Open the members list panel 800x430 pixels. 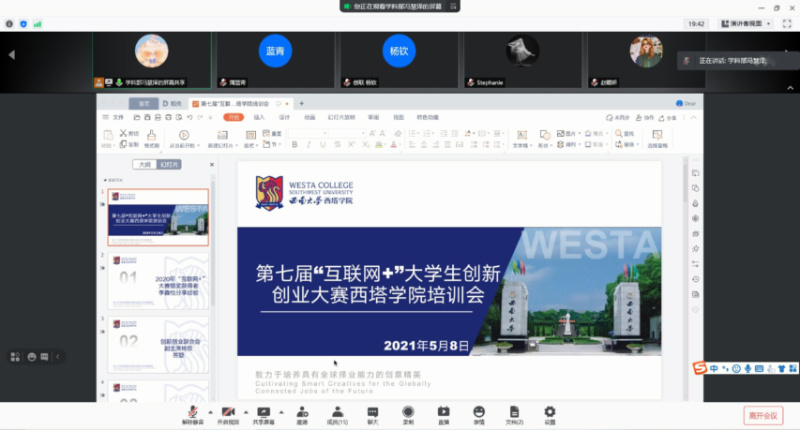pos(337,413)
